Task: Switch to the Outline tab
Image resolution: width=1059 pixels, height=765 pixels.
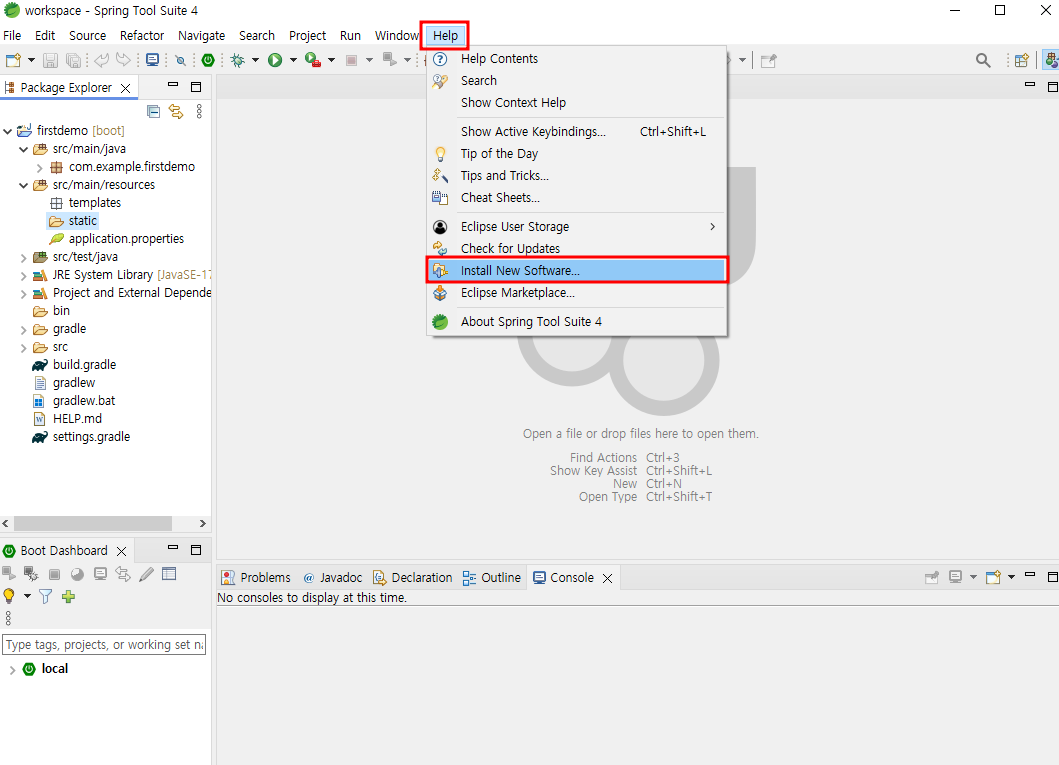Action: [492, 578]
